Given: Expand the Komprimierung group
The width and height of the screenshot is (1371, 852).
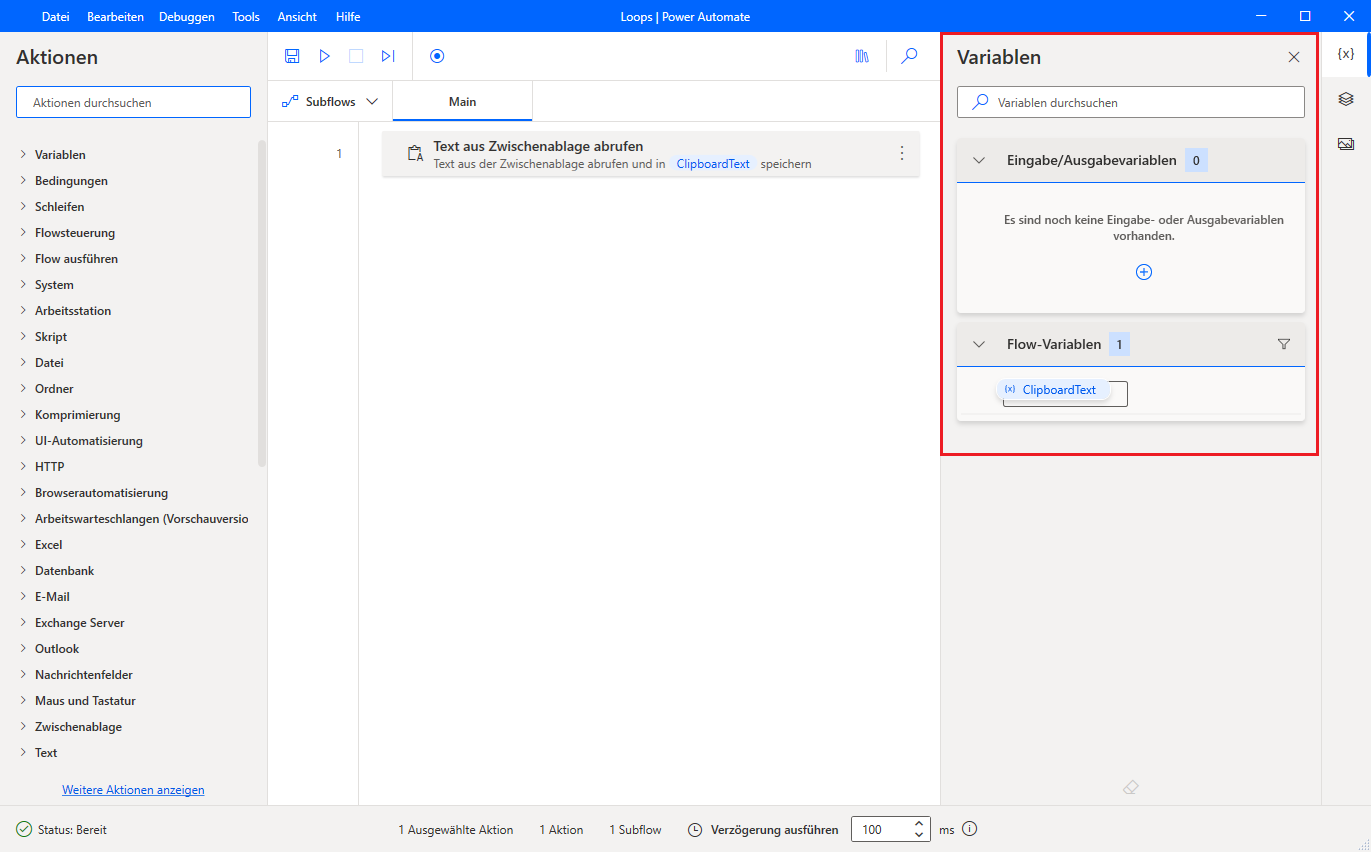Looking at the screenshot, I should pos(23,414).
